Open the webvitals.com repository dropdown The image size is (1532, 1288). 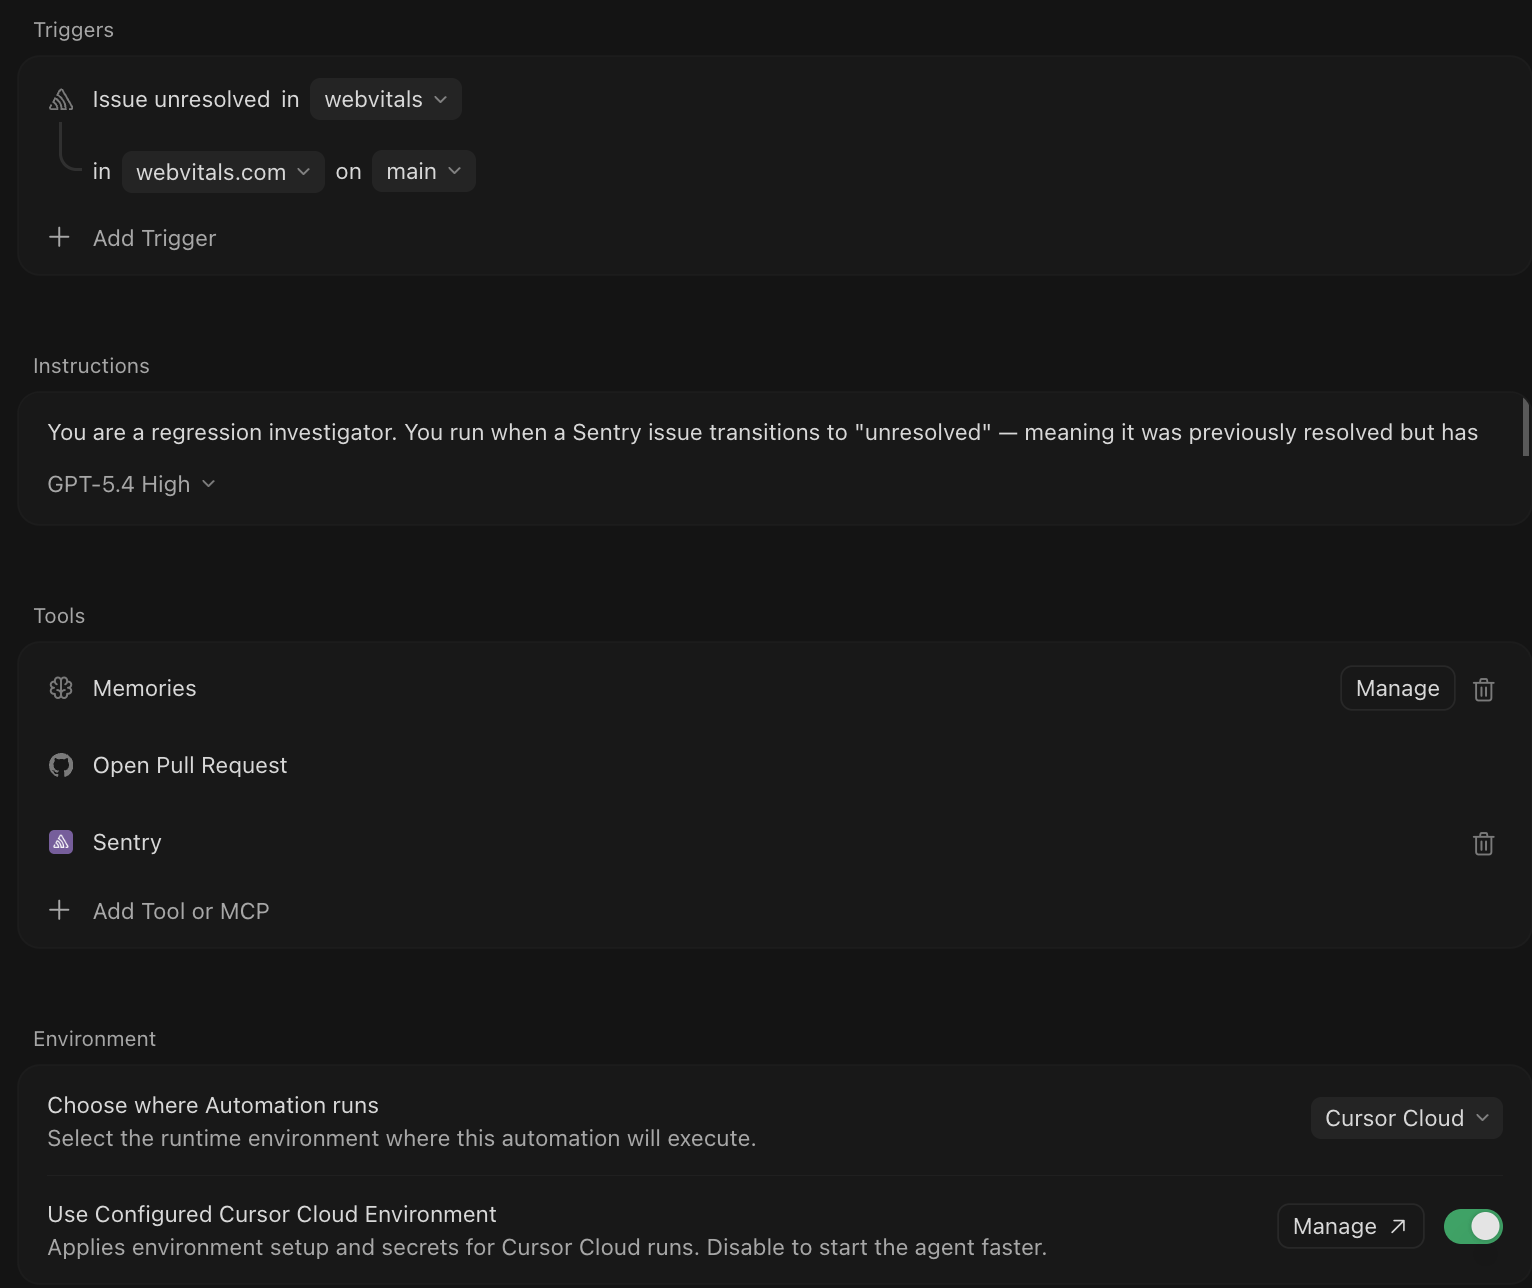222,171
